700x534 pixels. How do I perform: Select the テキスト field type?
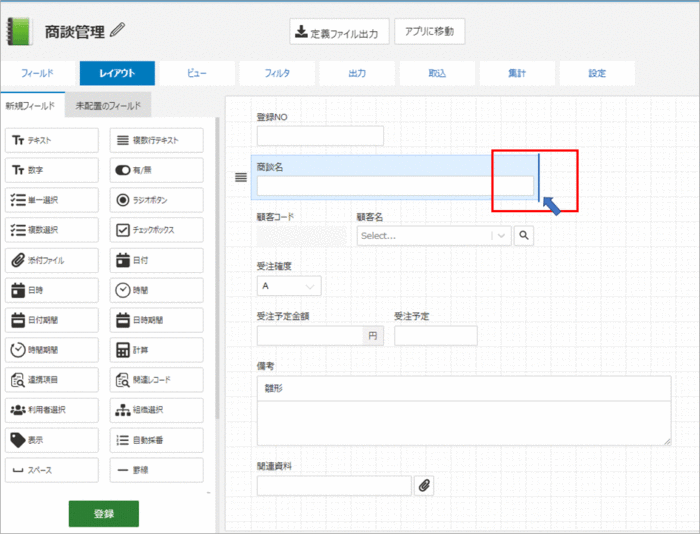pyautogui.click(x=52, y=140)
